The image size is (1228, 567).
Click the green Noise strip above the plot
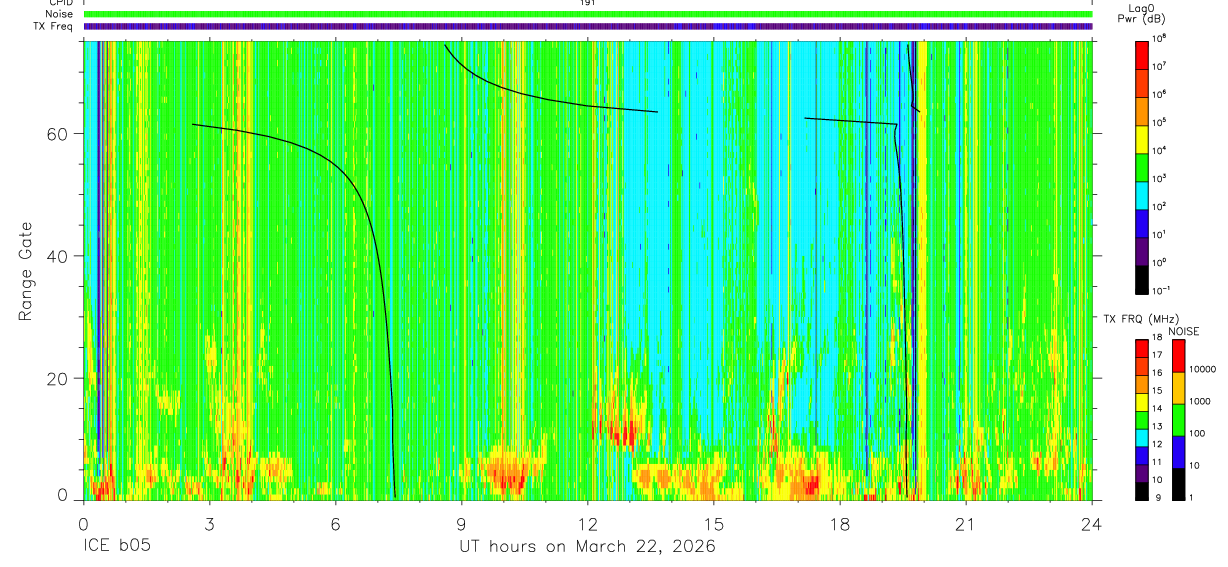[x=588, y=14]
